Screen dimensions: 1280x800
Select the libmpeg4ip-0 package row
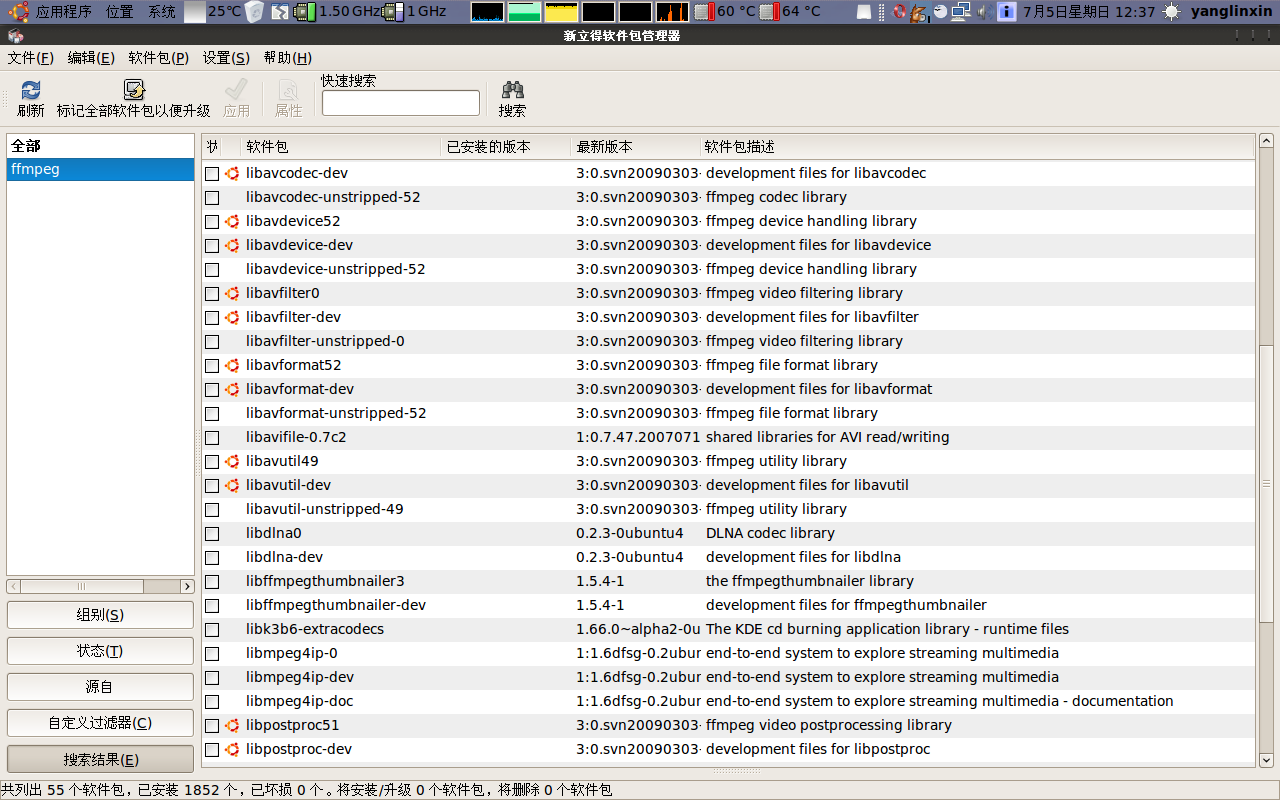728,653
